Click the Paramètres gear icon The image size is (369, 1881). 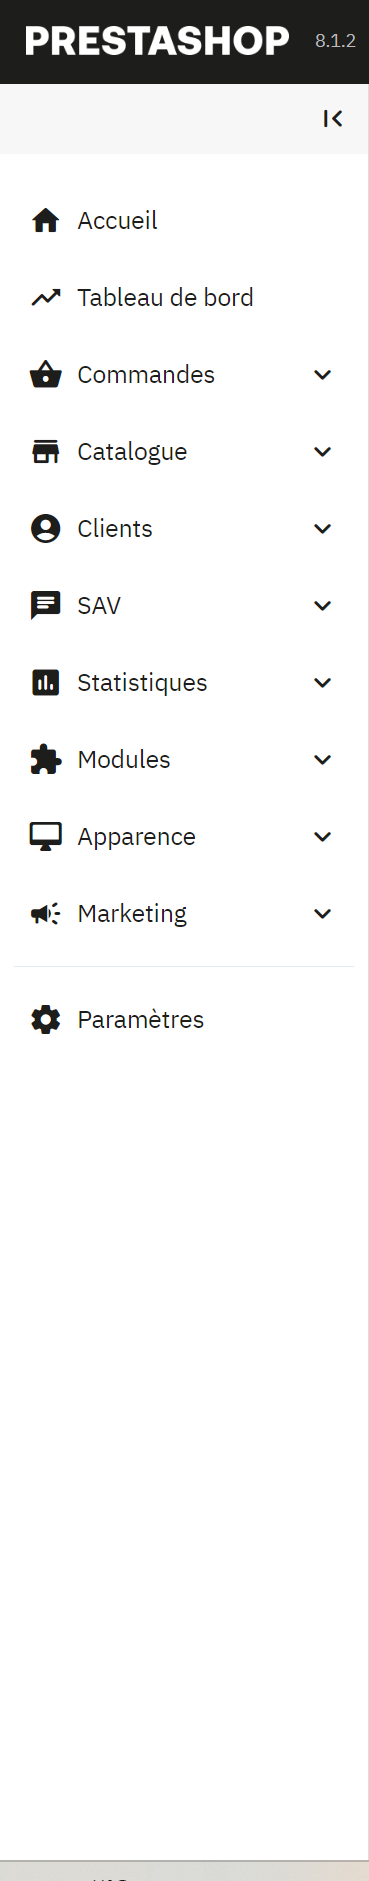tap(45, 1019)
